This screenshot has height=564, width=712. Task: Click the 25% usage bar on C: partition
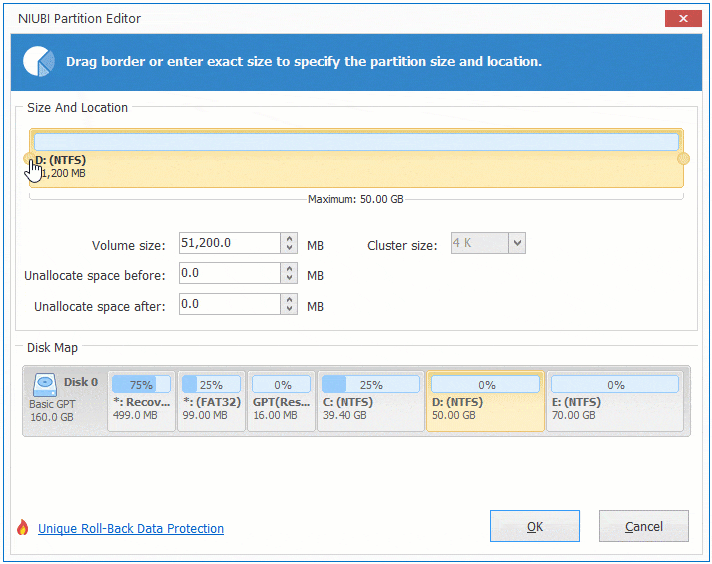click(x=371, y=385)
